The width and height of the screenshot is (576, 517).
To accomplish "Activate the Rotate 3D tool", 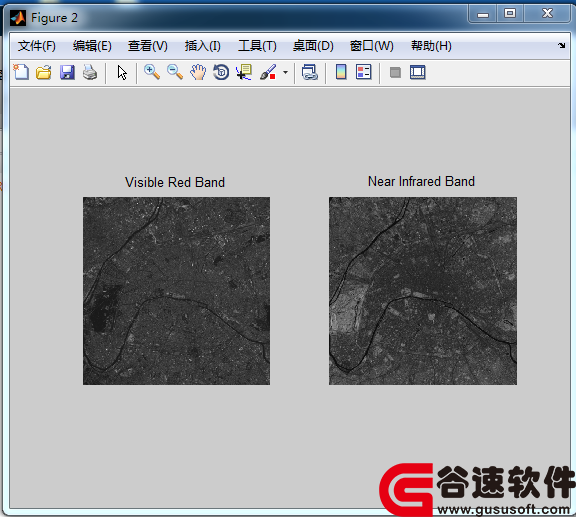I will tap(221, 72).
